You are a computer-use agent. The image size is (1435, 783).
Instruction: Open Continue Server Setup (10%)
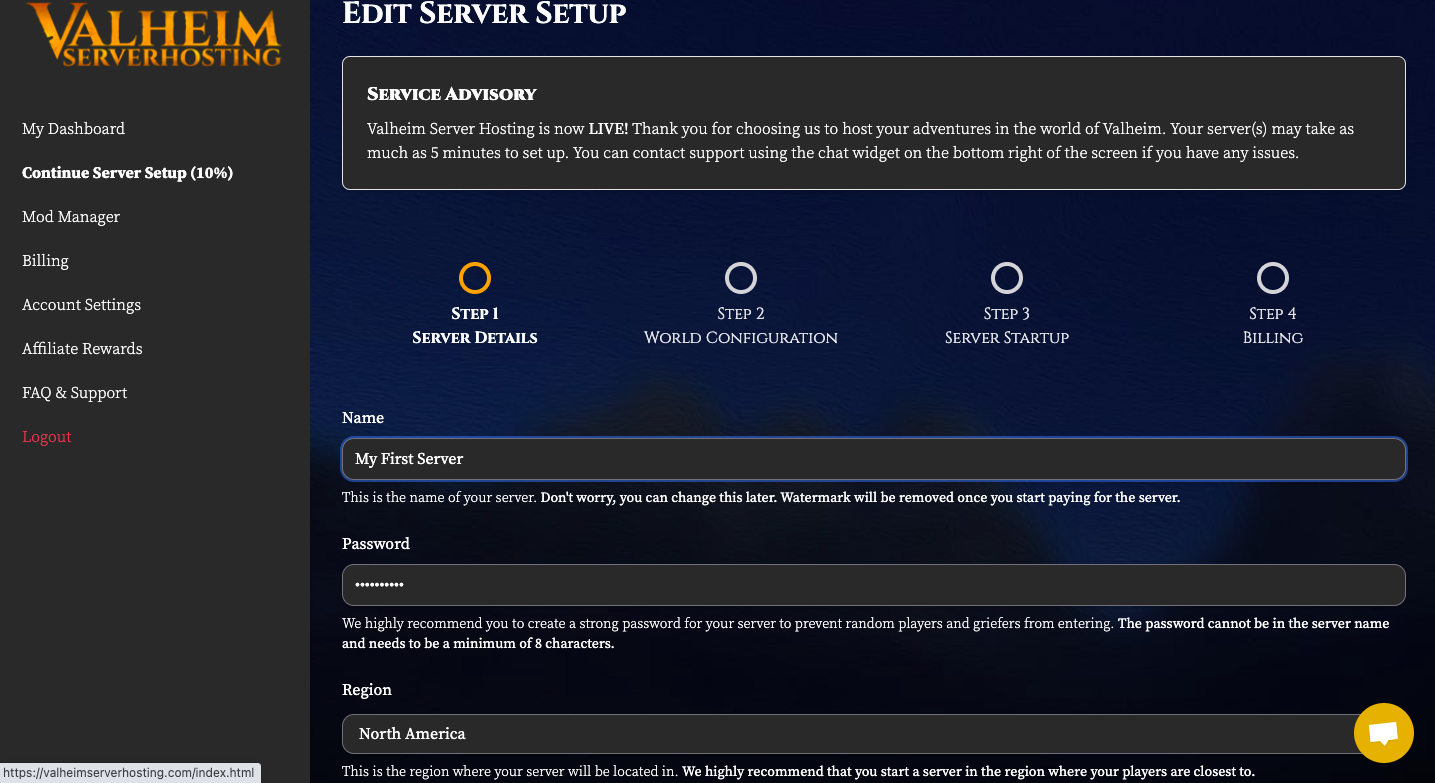[127, 173]
